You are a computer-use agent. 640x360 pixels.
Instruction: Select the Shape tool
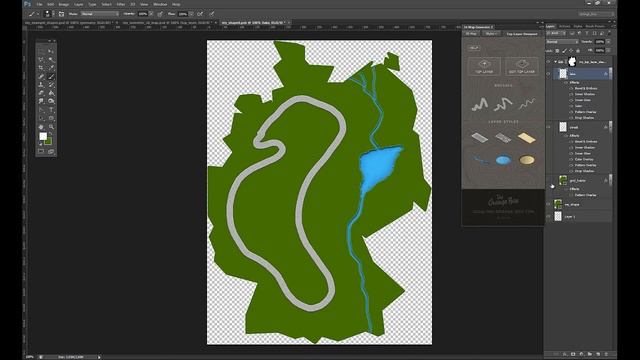tap(51, 118)
